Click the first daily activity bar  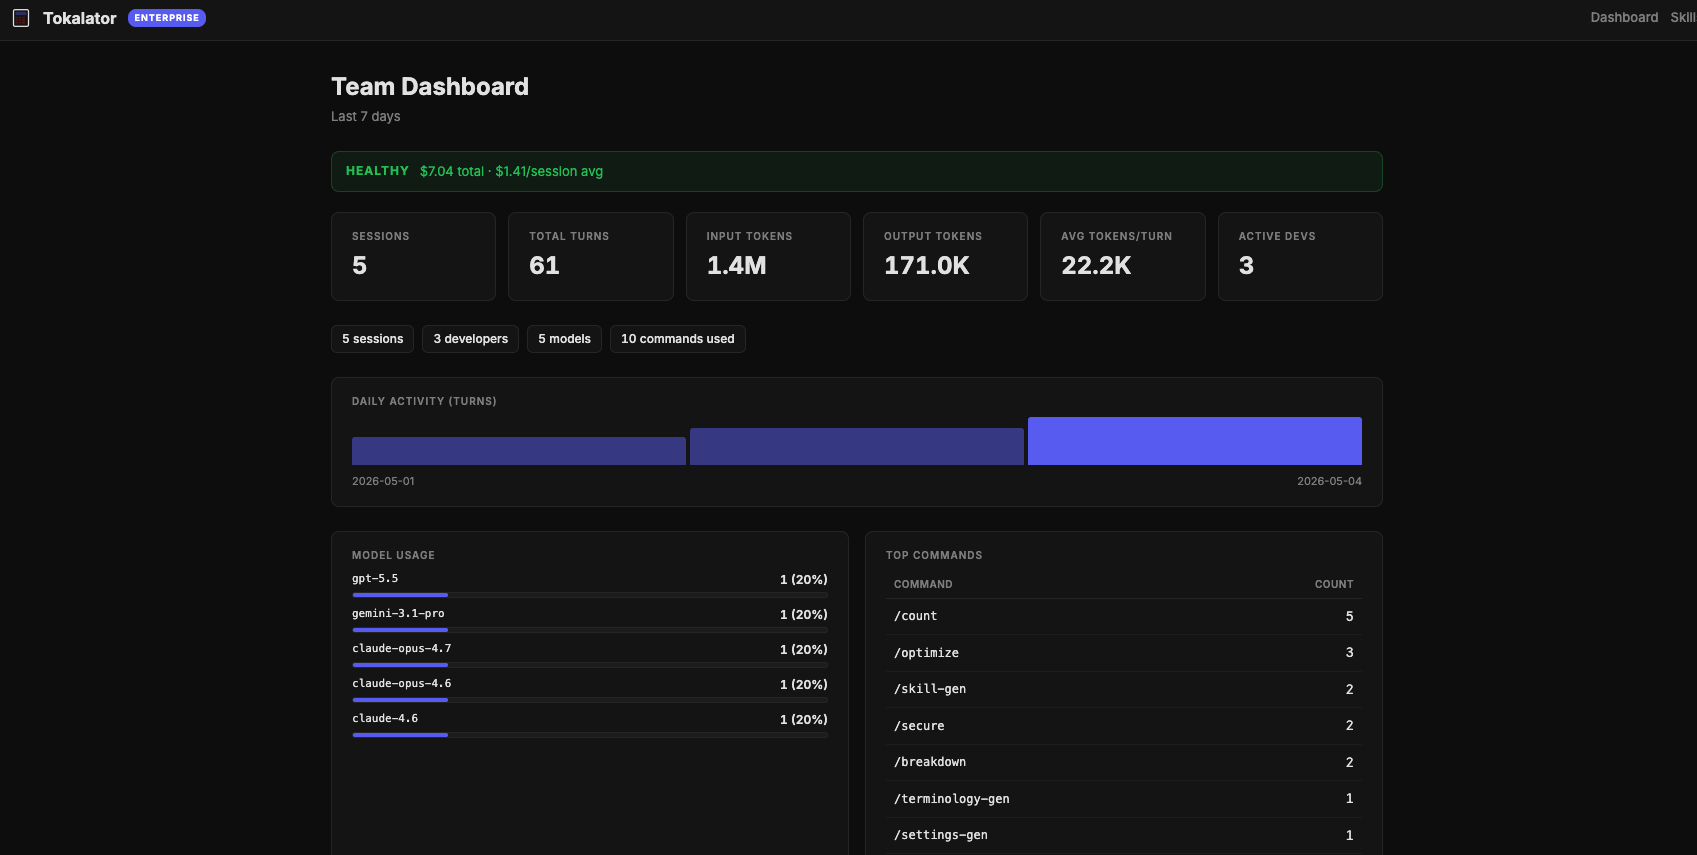519,451
